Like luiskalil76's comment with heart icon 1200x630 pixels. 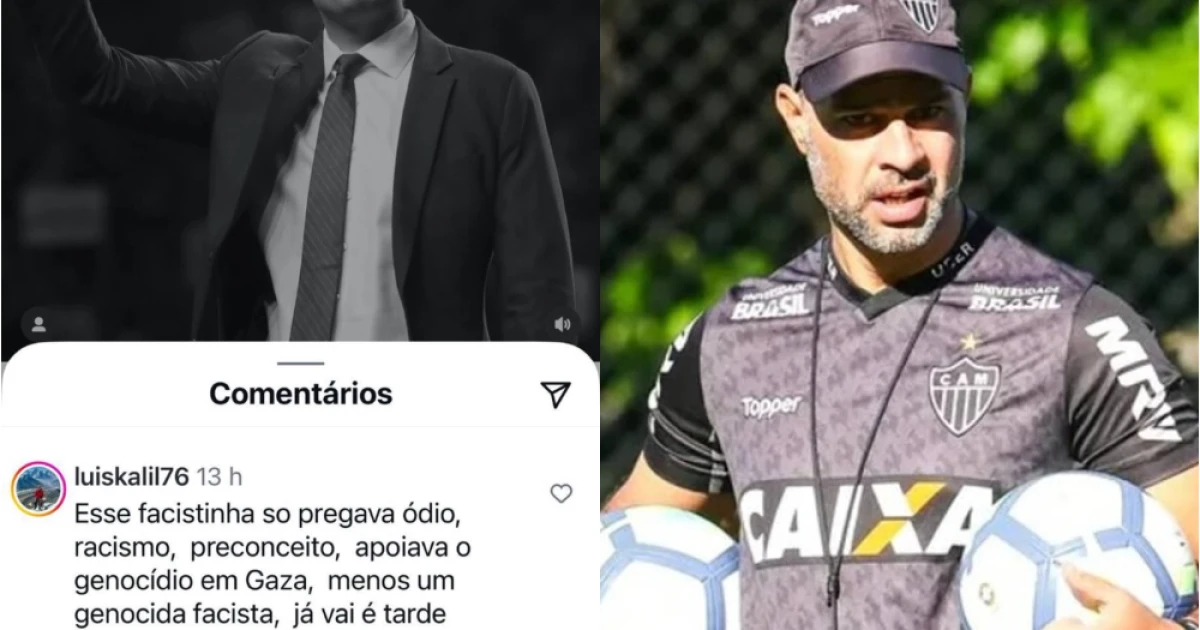[x=561, y=493]
